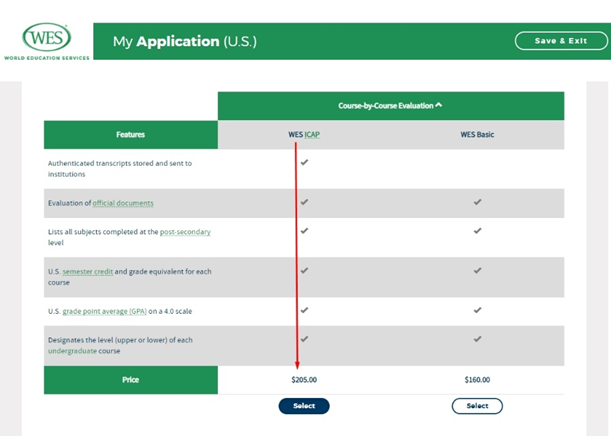Image resolution: width=611 pixels, height=436 pixels.
Task: Click WES Basic checkmark for GPA row
Action: click(477, 310)
